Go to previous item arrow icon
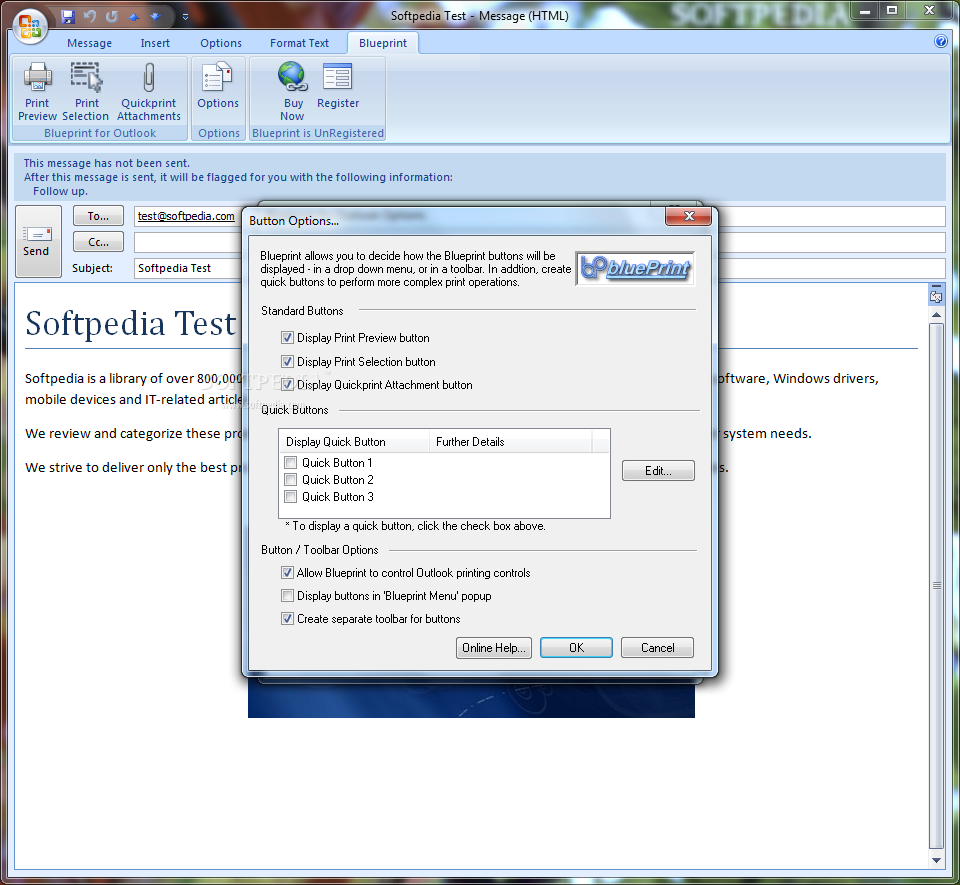Screen dimensions: 960x885 point(133,17)
